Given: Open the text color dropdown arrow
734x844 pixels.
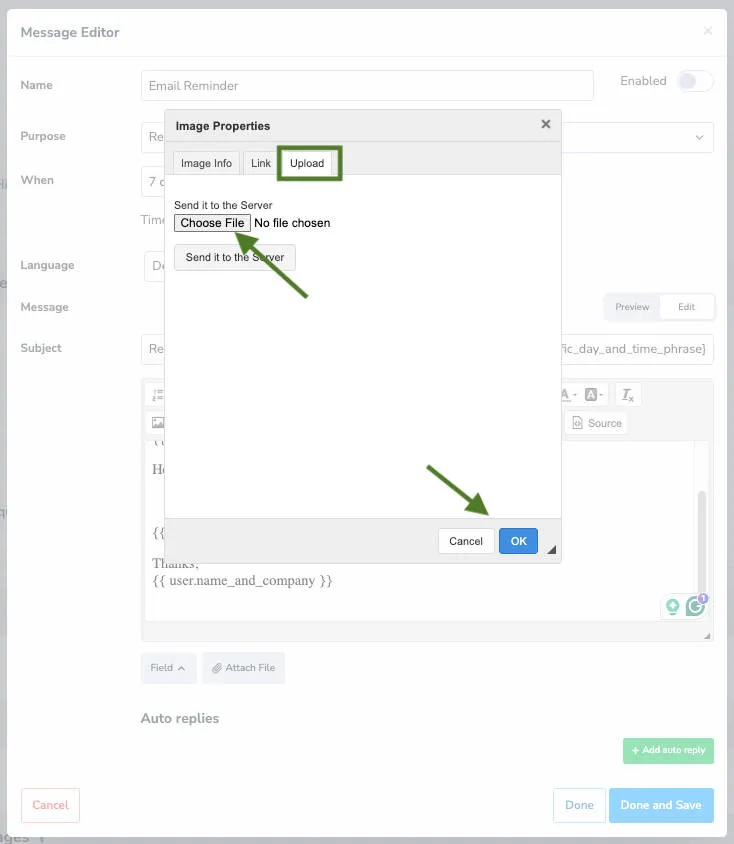Looking at the screenshot, I should pyautogui.click(x=576, y=394).
